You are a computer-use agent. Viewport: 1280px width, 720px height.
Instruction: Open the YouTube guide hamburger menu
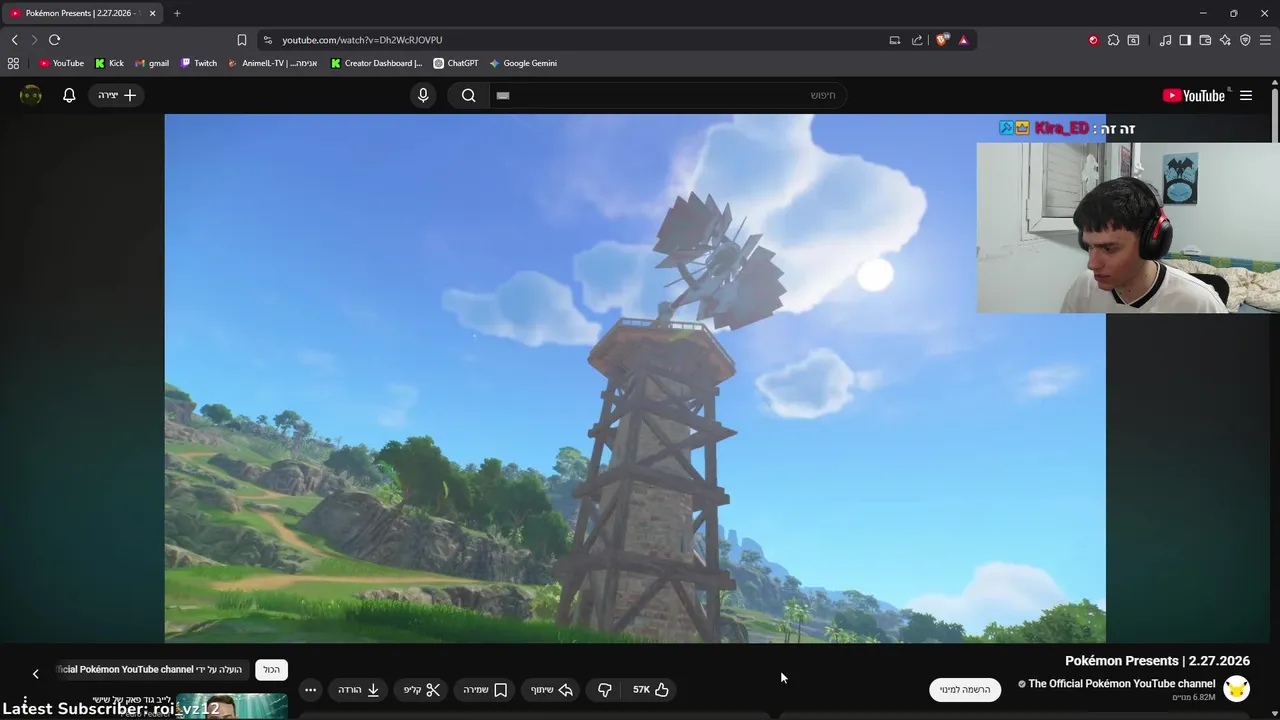pyautogui.click(x=1246, y=95)
